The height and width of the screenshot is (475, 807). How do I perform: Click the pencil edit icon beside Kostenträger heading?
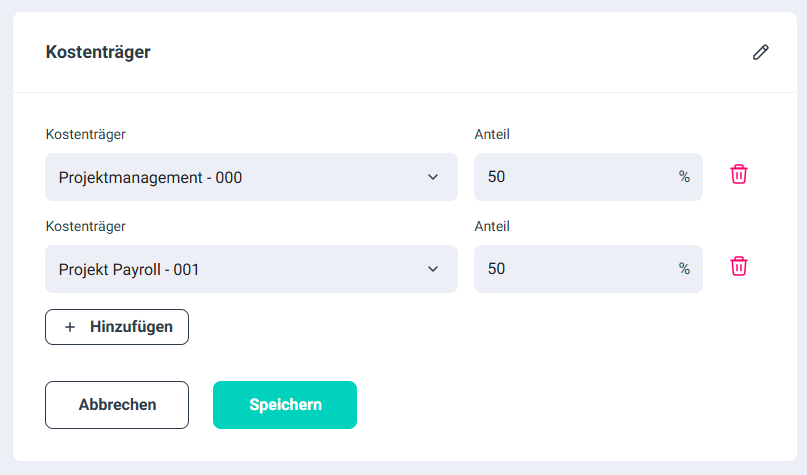761,52
